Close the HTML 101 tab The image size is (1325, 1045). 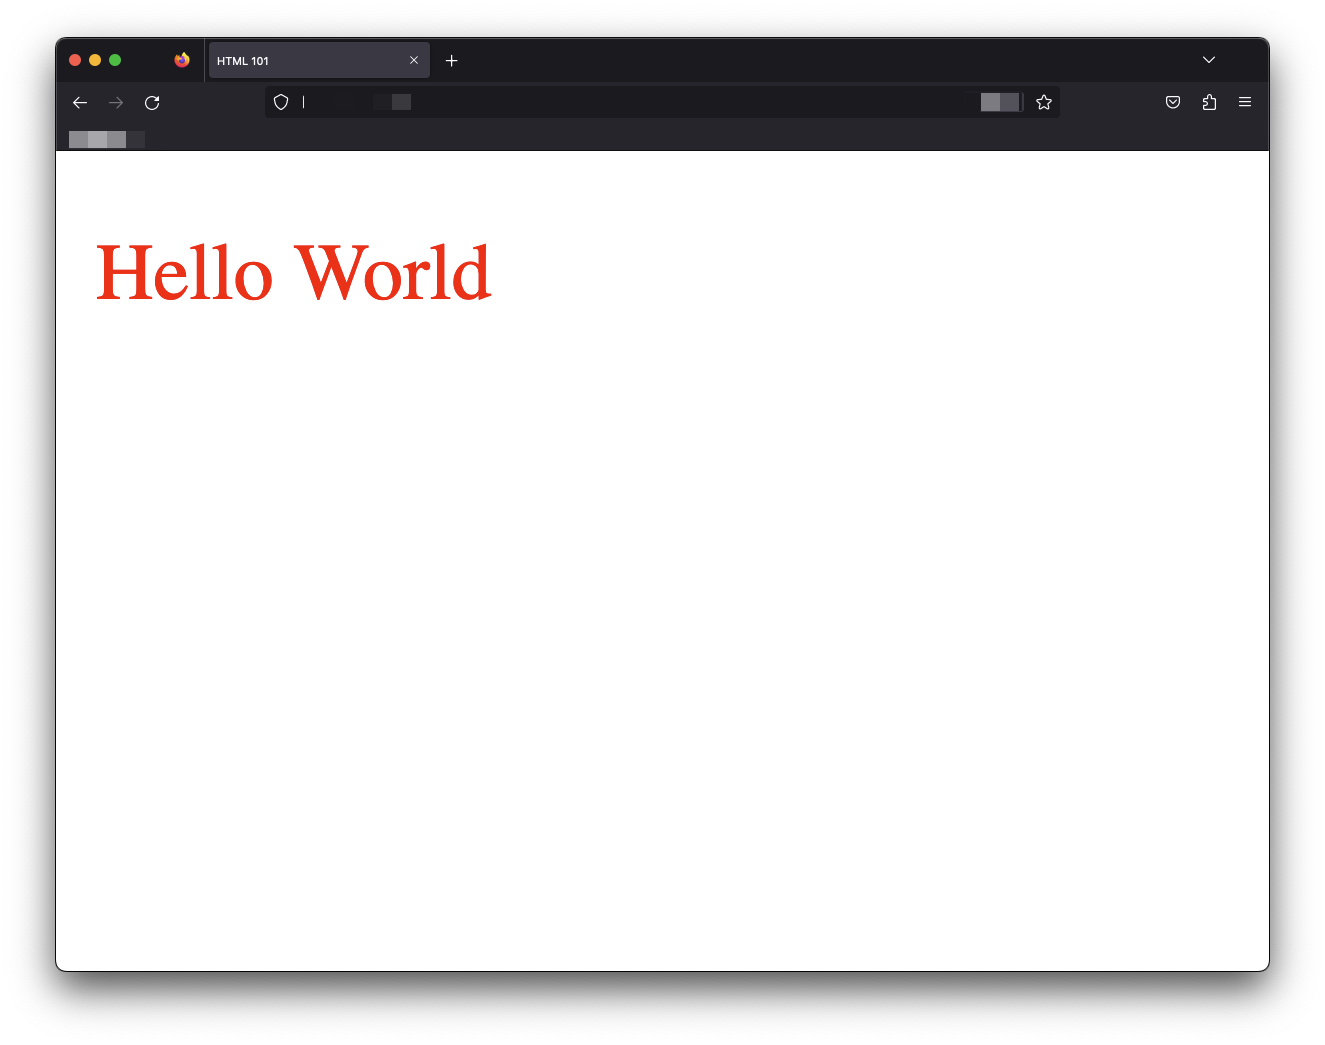coord(414,60)
